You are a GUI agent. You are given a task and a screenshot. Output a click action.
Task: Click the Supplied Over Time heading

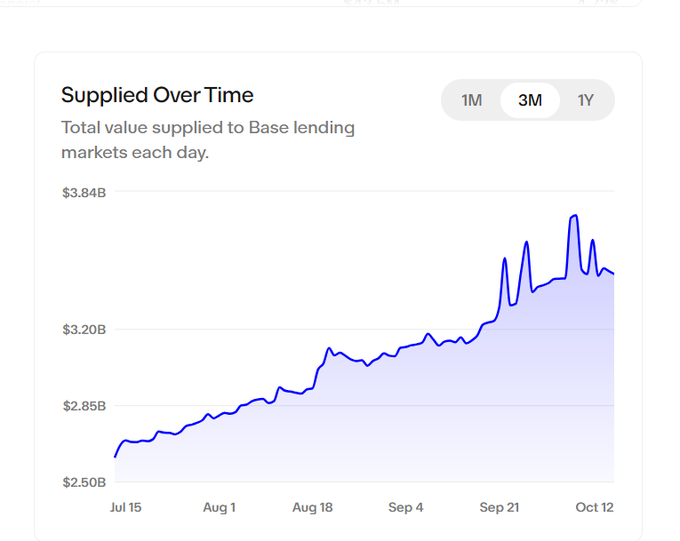[x=157, y=95]
